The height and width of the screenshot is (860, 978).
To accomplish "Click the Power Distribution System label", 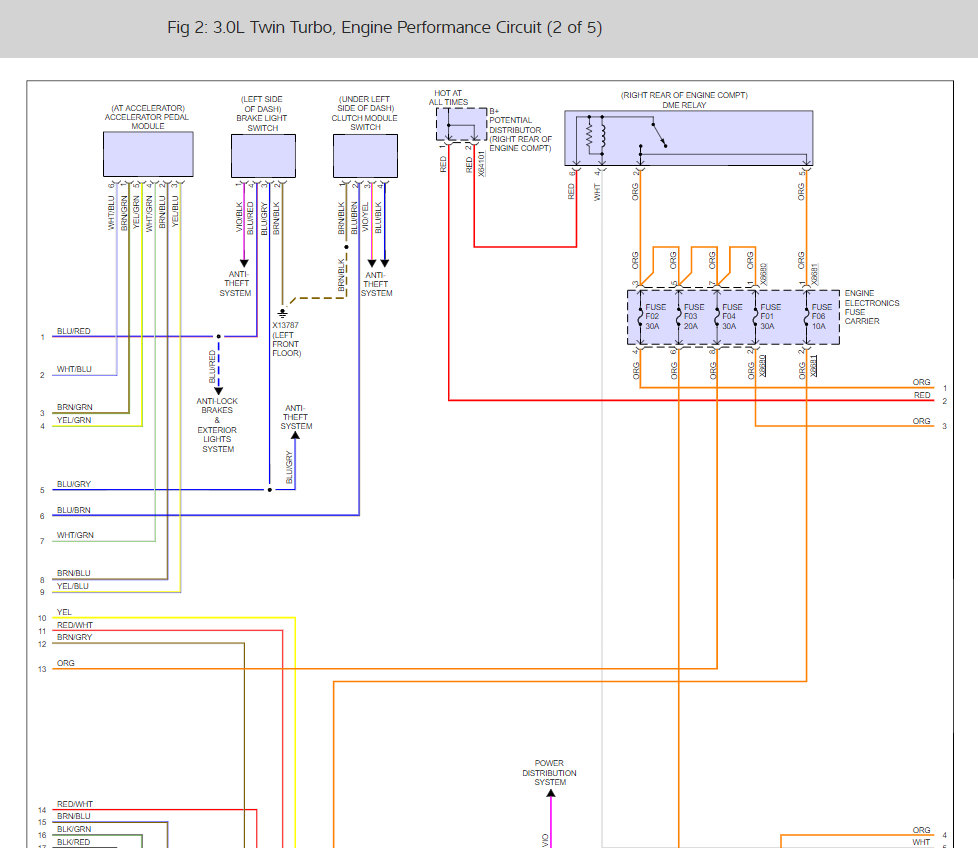I will 550,773.
